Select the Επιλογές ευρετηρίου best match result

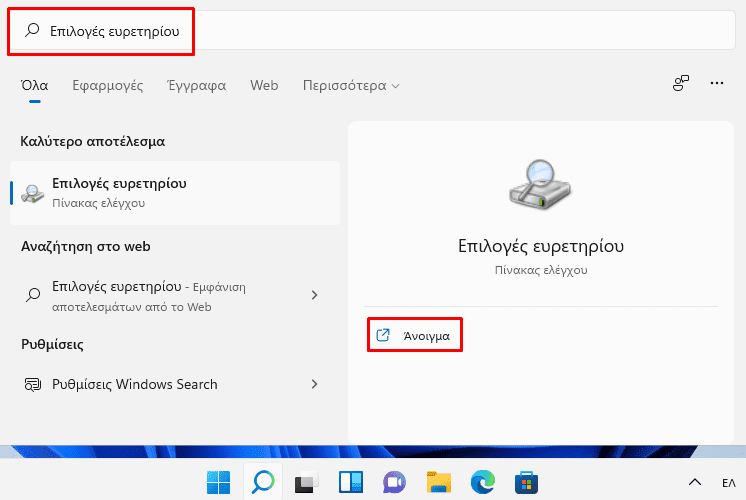click(174, 192)
